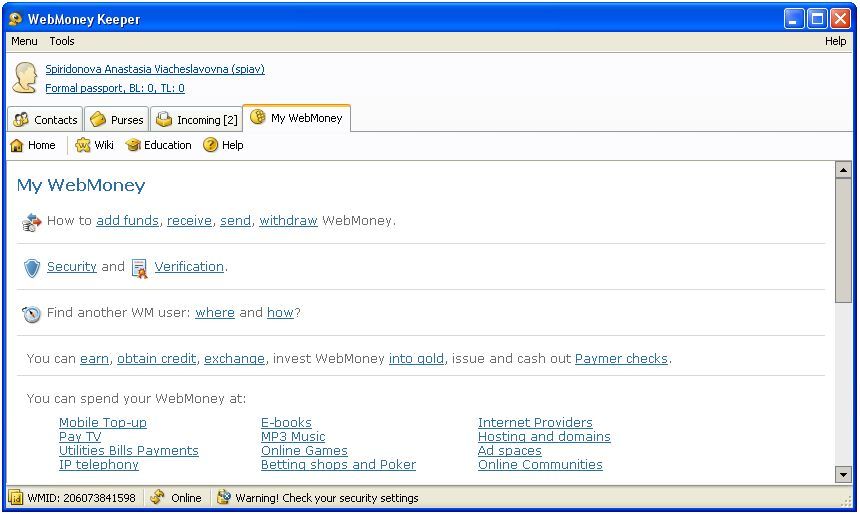Open Wiki from the toolbar
Screen dimensions: 860x514
pyautogui.click(x=94, y=145)
